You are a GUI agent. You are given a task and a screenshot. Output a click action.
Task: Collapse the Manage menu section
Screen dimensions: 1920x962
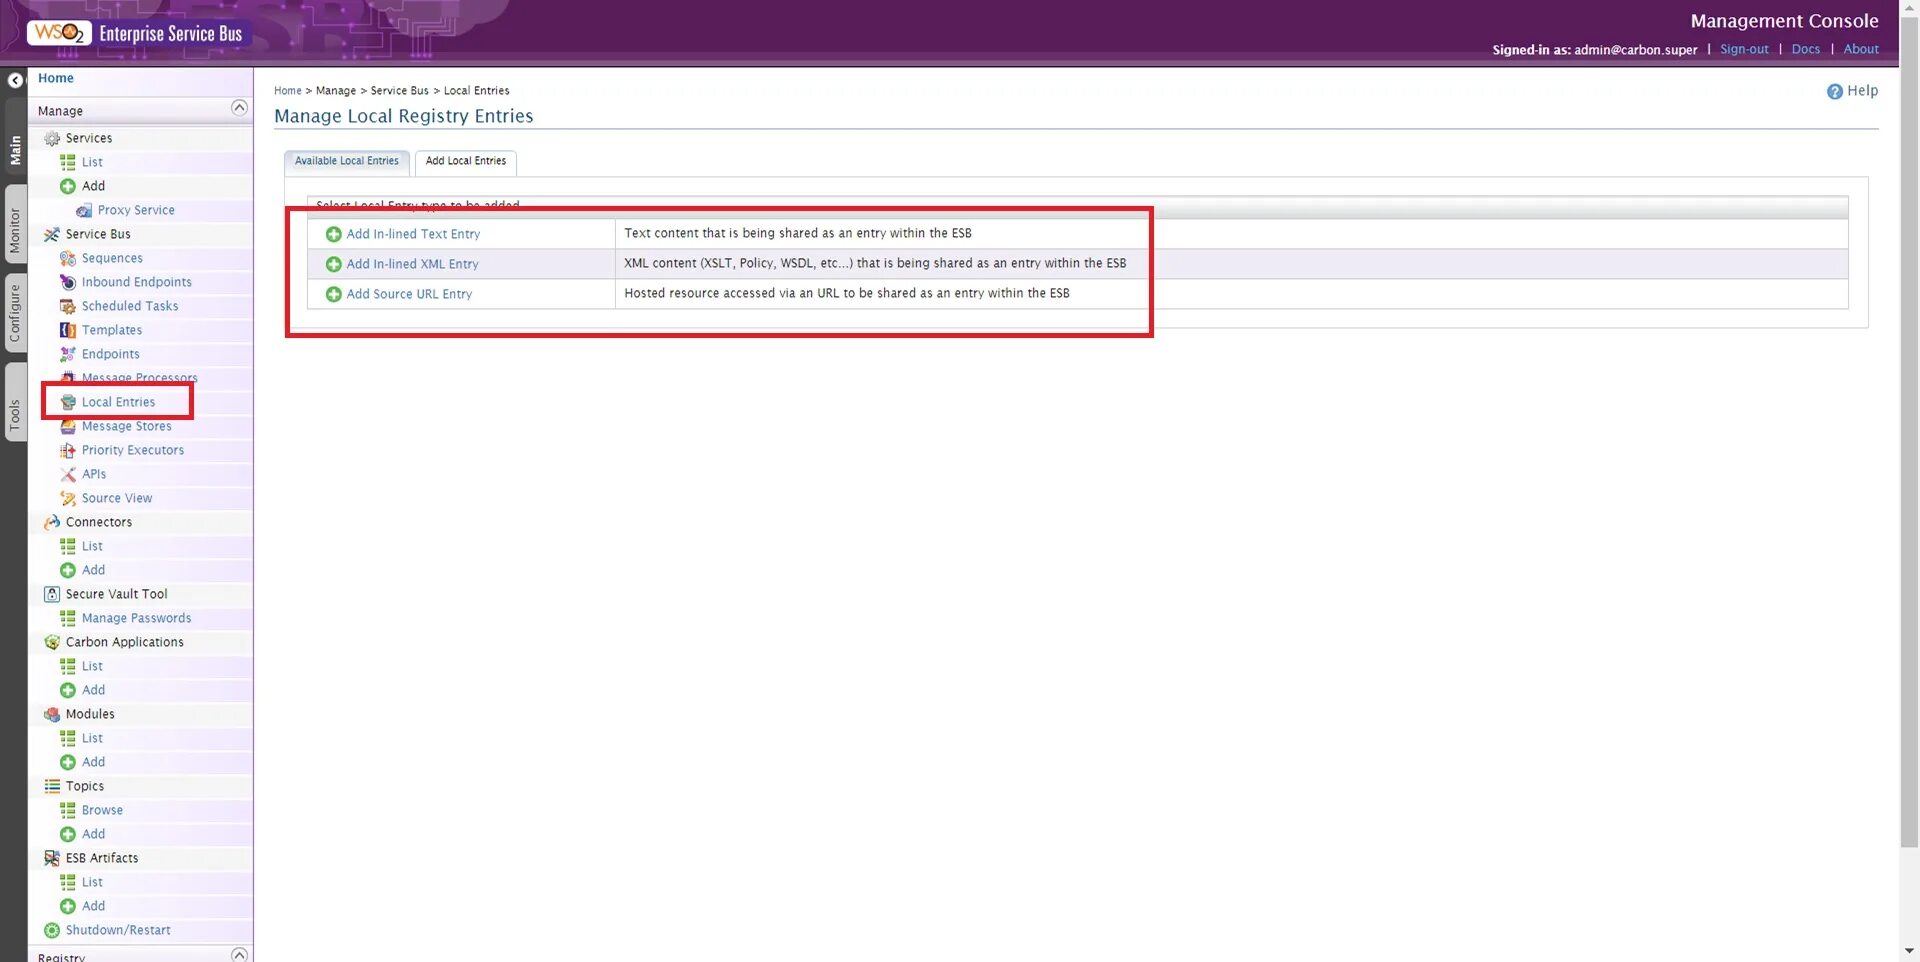[x=239, y=108]
